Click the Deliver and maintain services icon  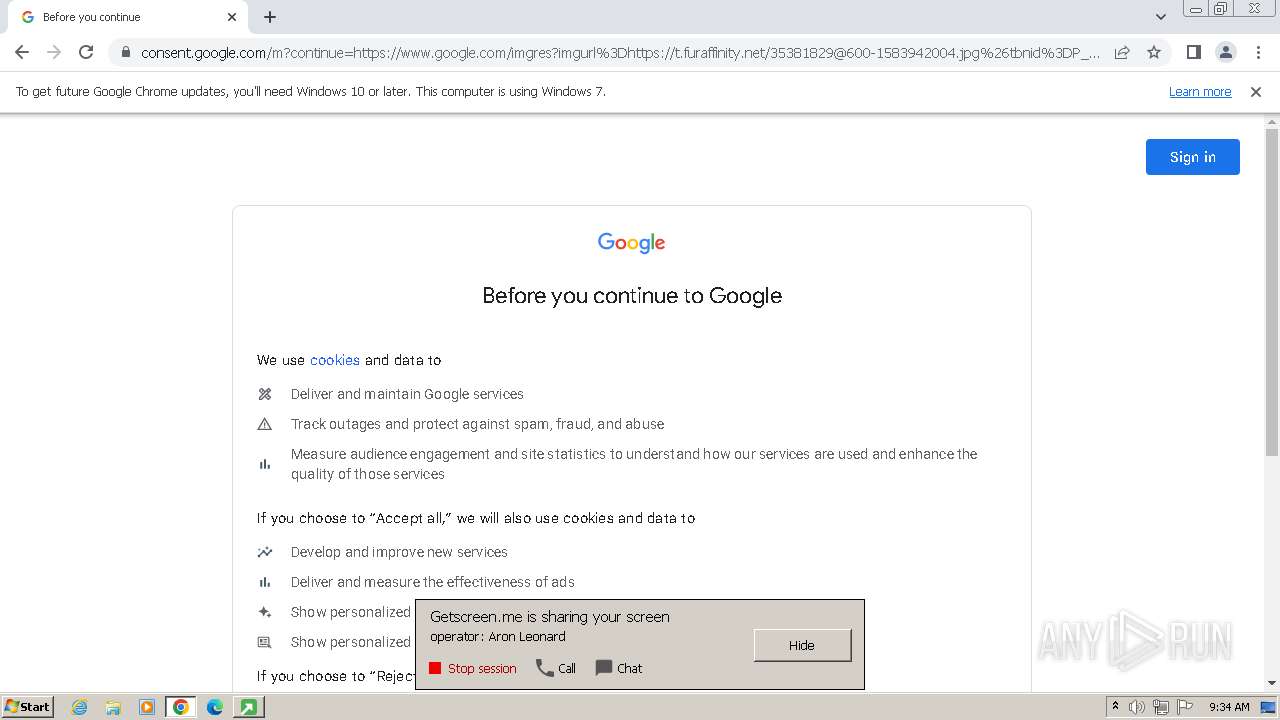point(265,394)
